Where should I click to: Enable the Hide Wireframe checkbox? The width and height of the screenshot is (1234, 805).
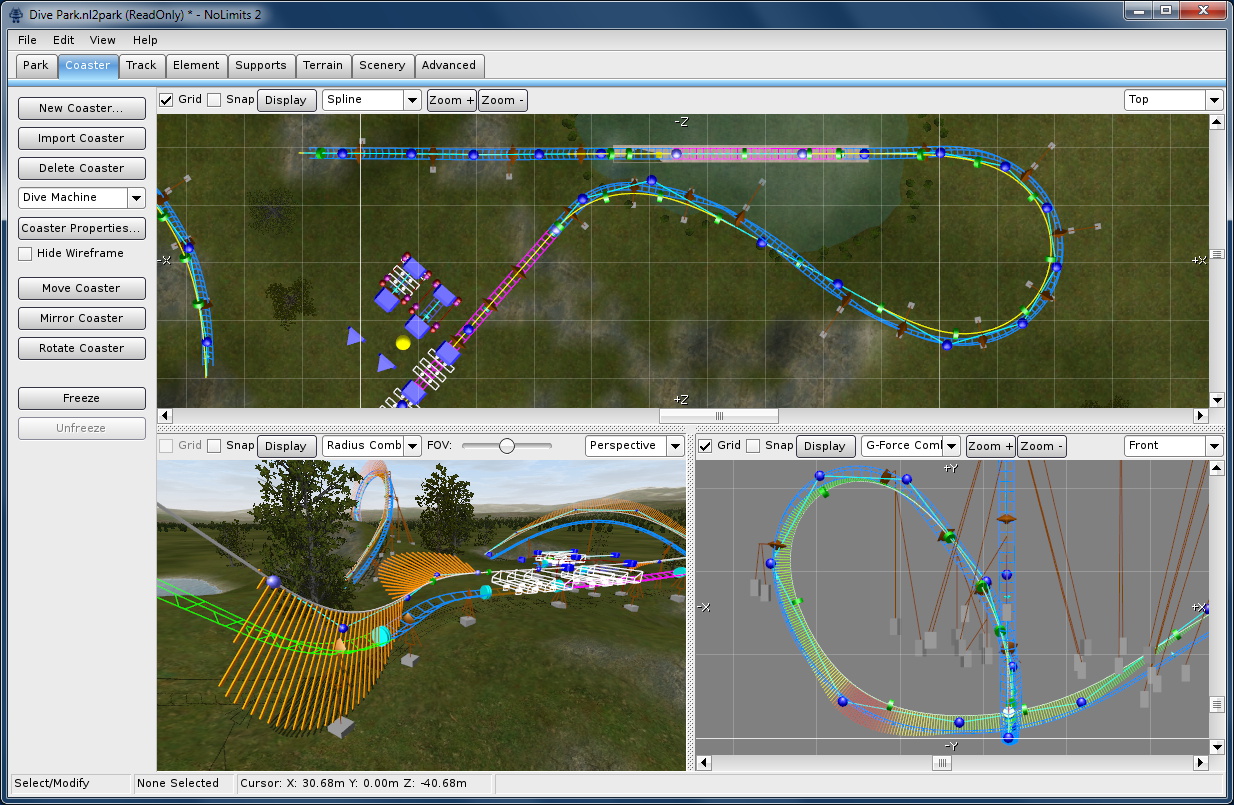25,254
